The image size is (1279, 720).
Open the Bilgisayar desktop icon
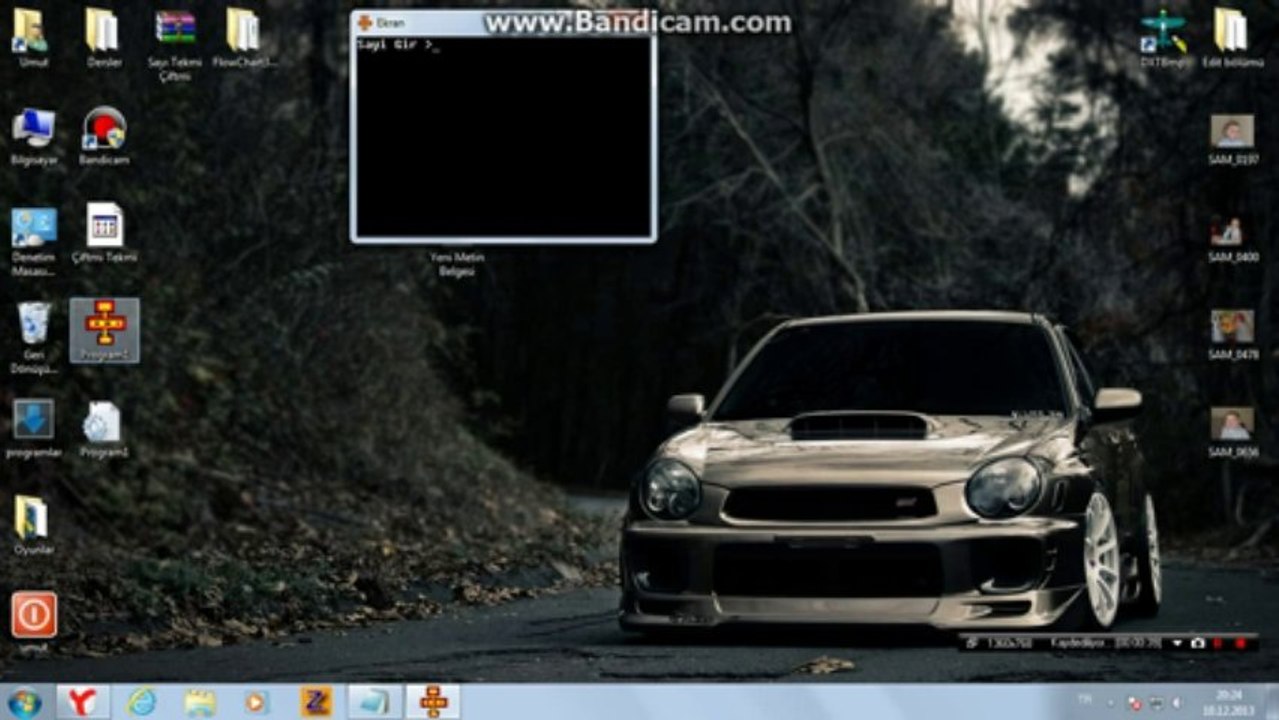click(x=33, y=136)
